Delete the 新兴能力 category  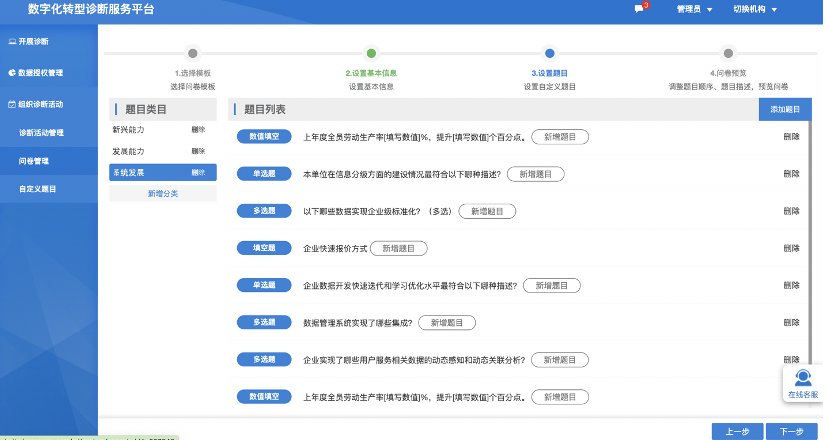point(198,129)
